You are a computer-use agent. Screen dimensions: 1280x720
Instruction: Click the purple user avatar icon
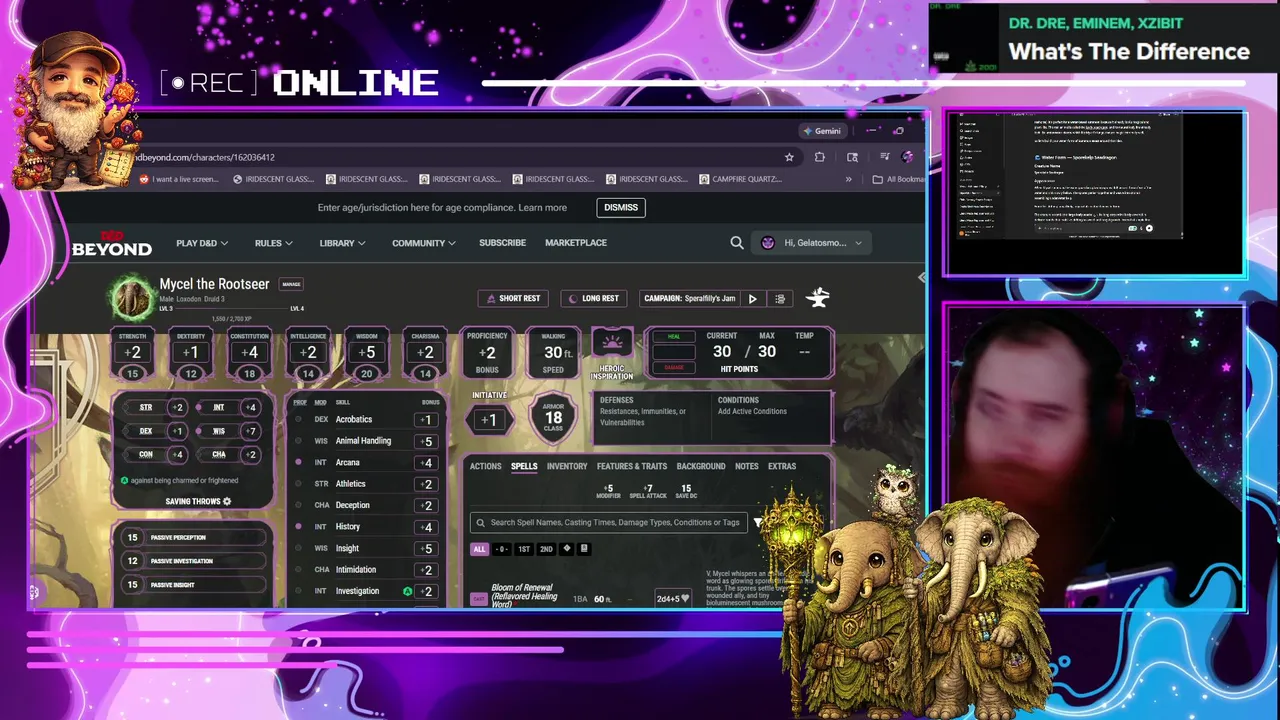[x=768, y=243]
